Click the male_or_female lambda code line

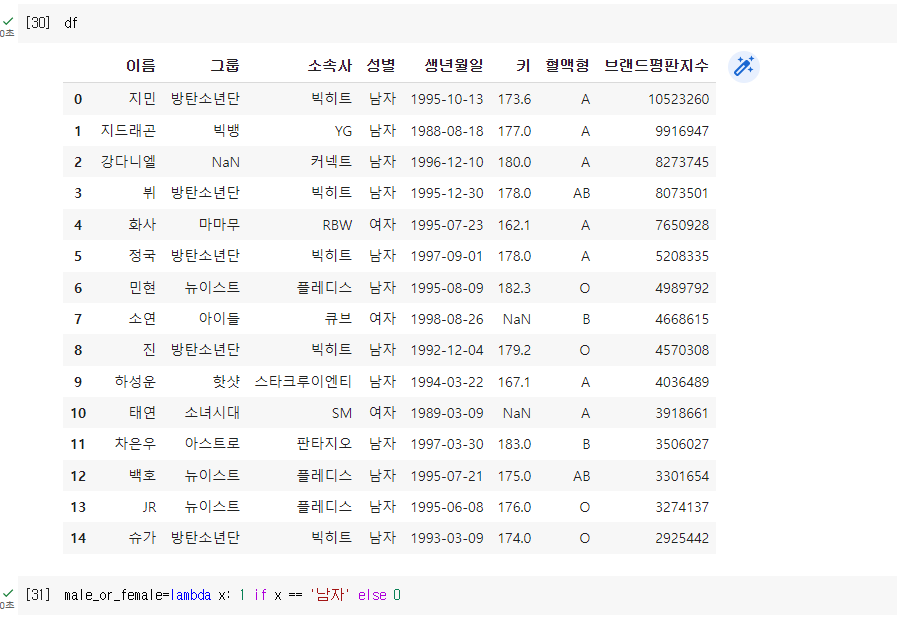coord(232,595)
